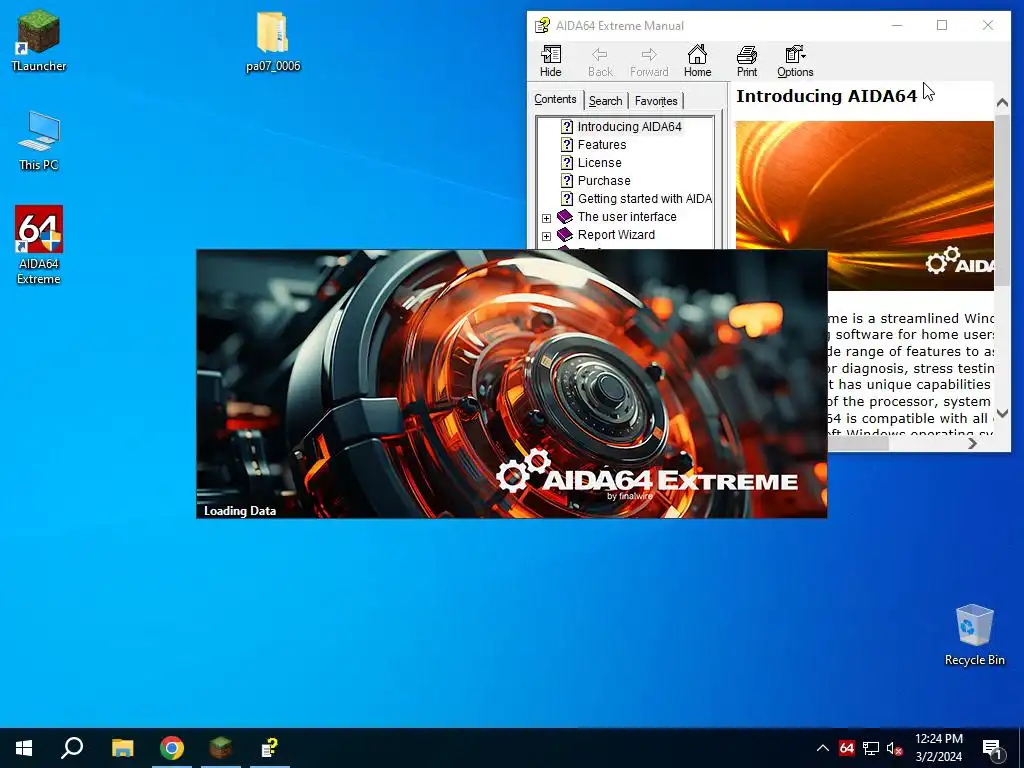Select the Contents tab
1024x768 pixels.
(x=555, y=99)
